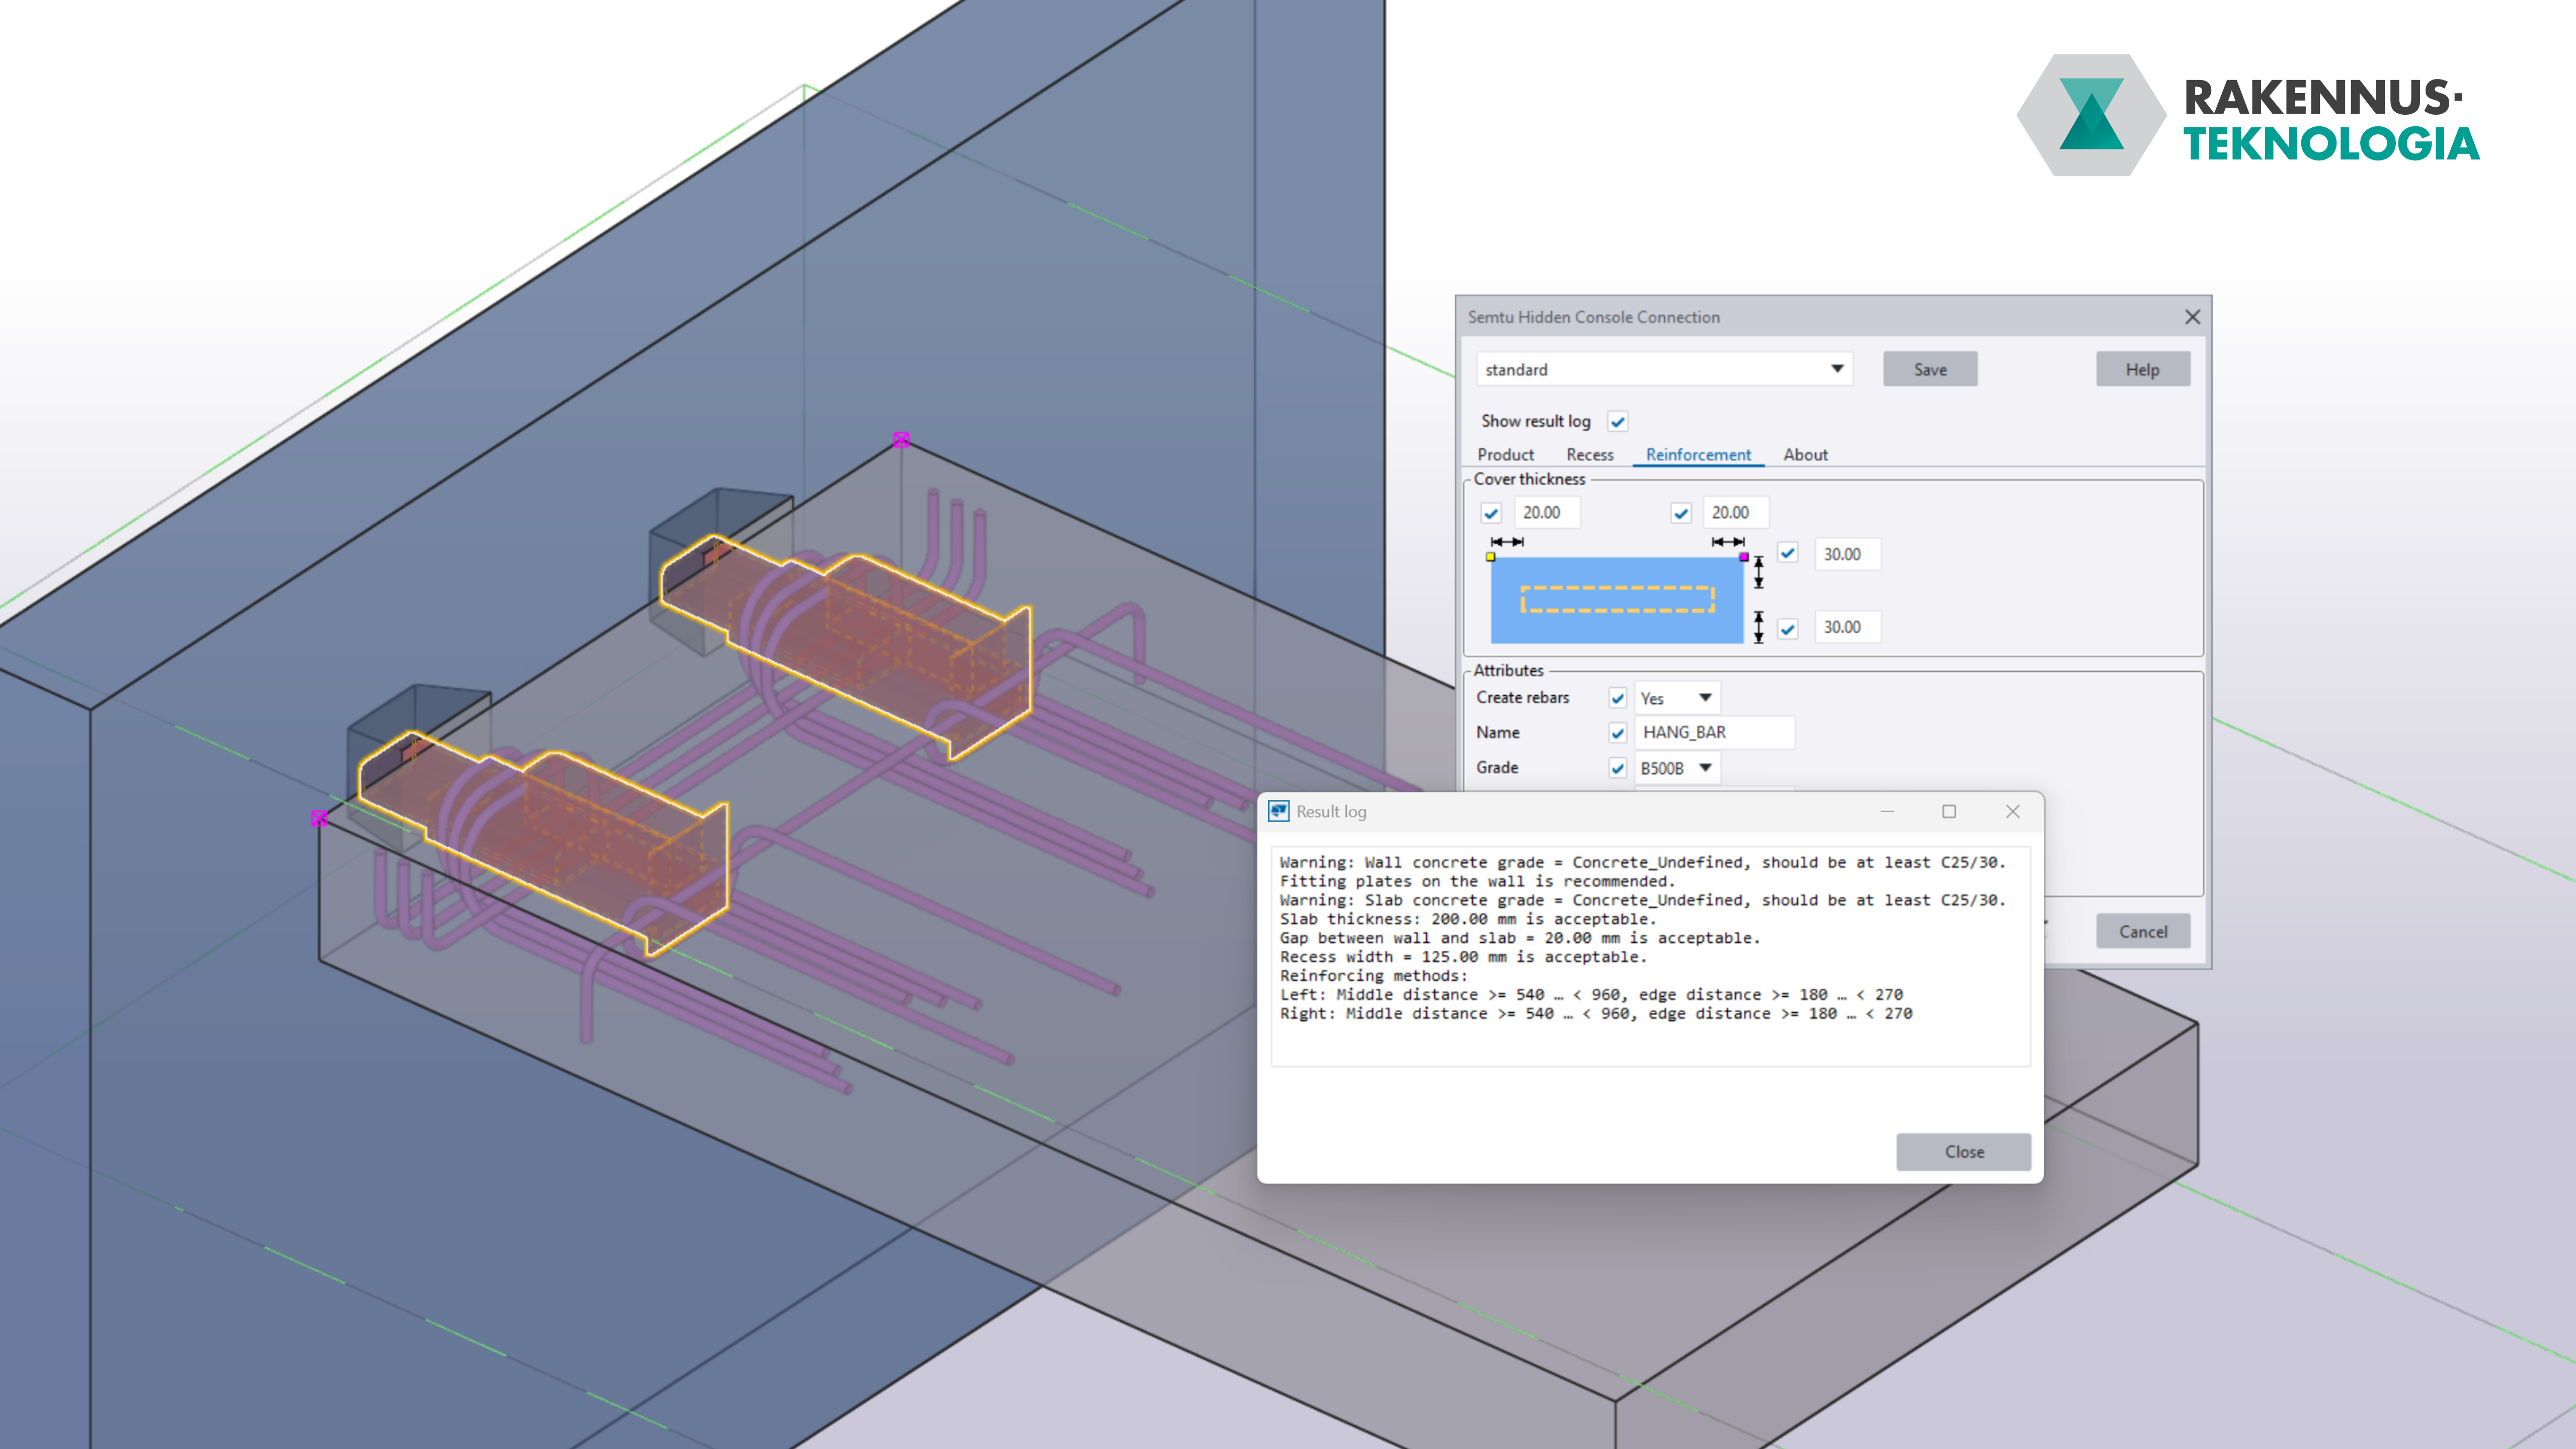This screenshot has width=2576, height=1449.
Task: Uncheck the Create rebars attribute checkbox
Action: 1618,698
